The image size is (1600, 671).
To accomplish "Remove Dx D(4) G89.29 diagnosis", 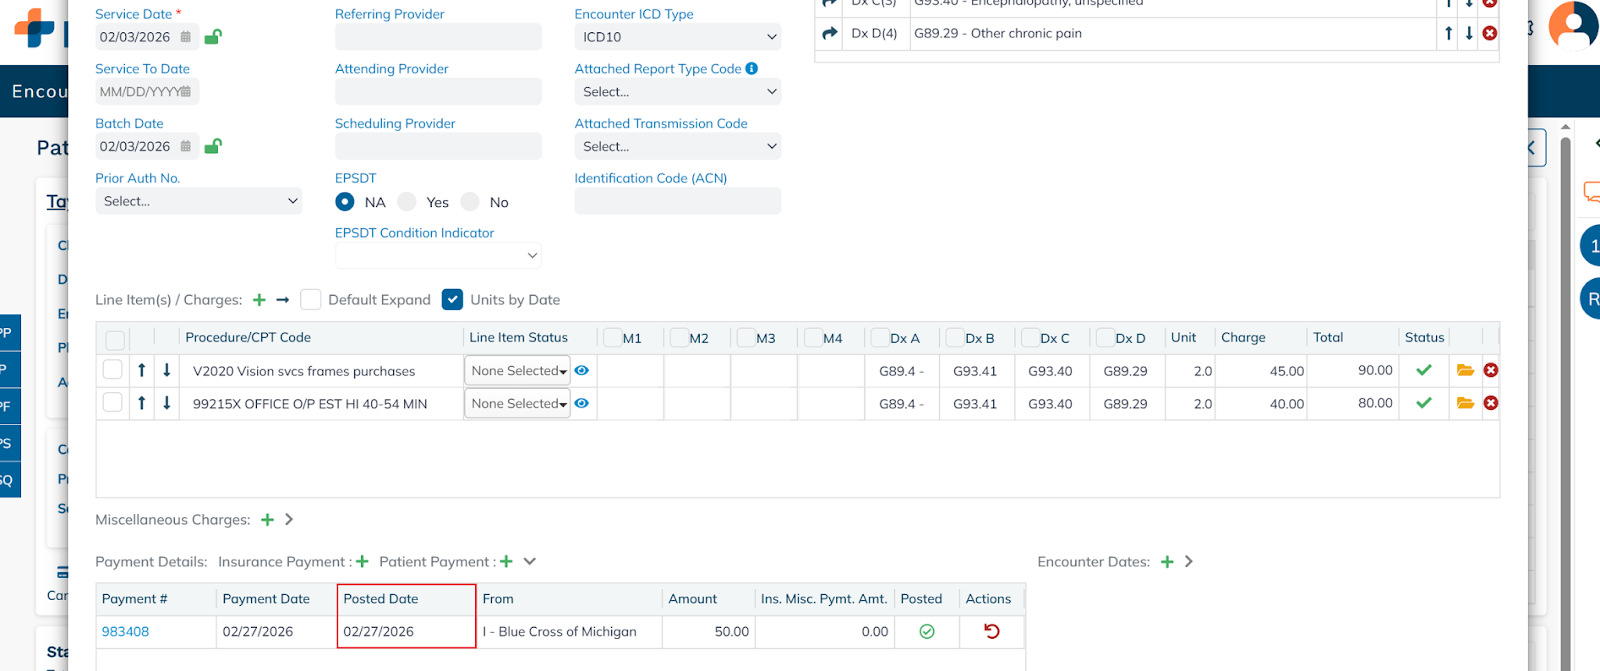I will pos(1489,33).
